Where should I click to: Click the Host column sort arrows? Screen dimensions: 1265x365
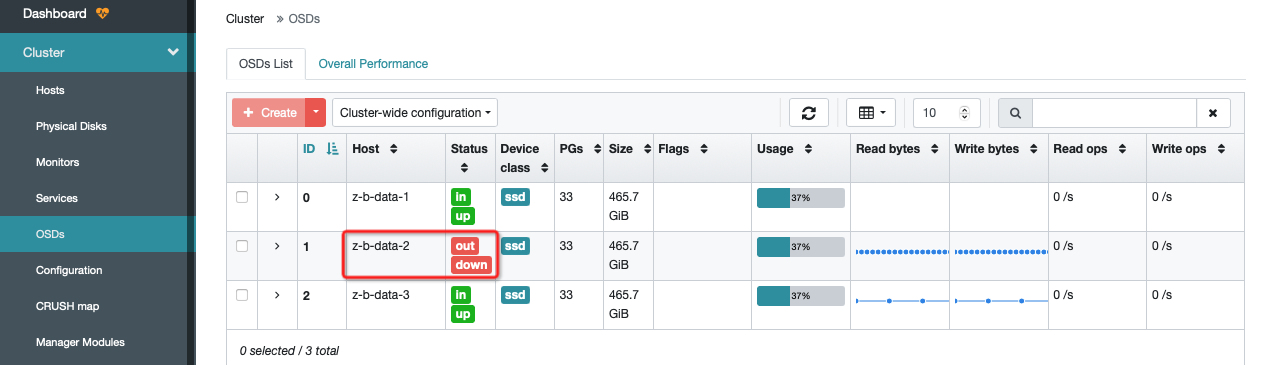(394, 149)
